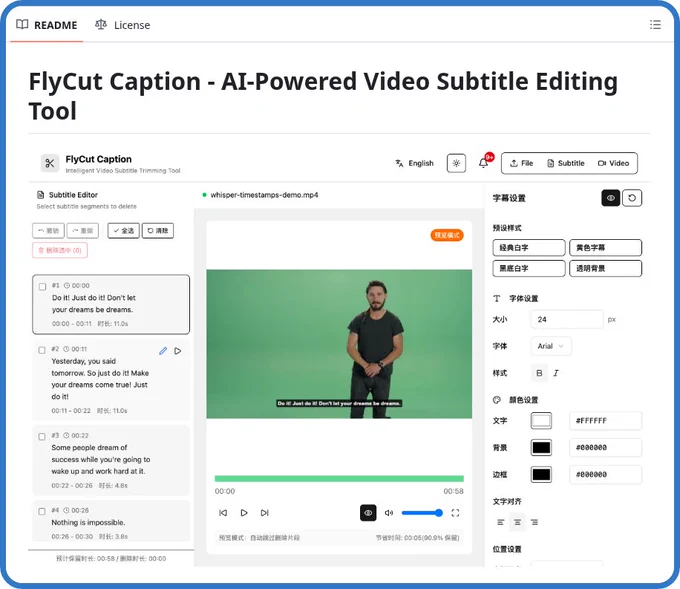Viewport: 680px width, 589px height.
Task: Click the redo button in Subtitle Editor
Action: 82,231
